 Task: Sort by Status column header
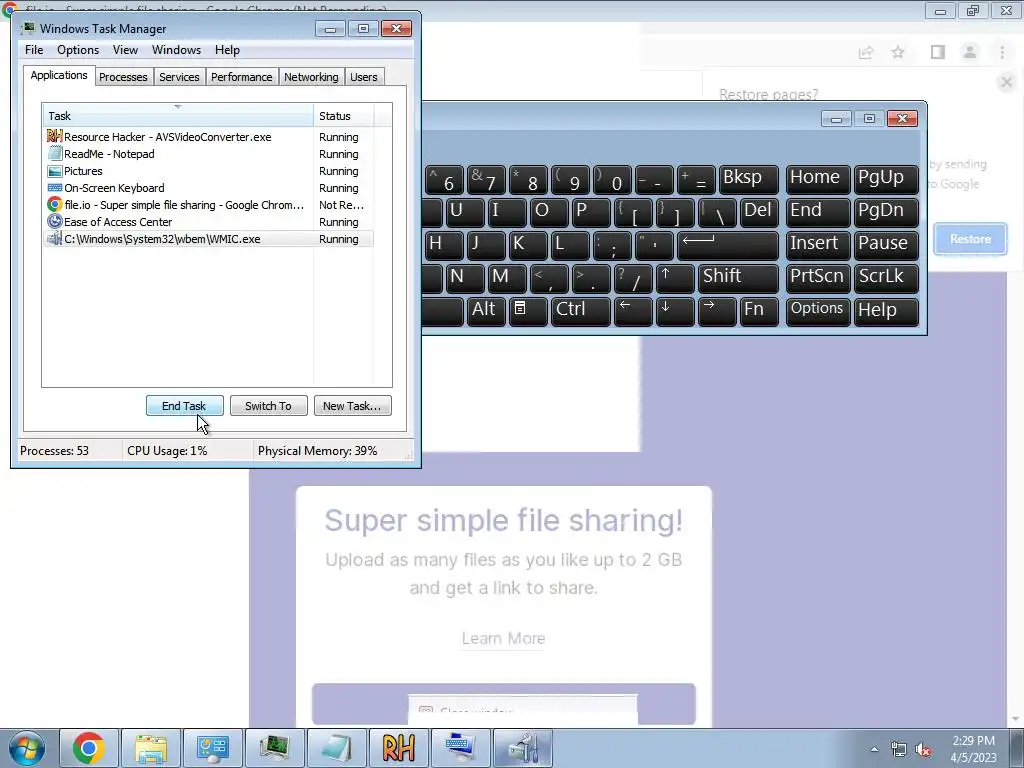pos(343,116)
